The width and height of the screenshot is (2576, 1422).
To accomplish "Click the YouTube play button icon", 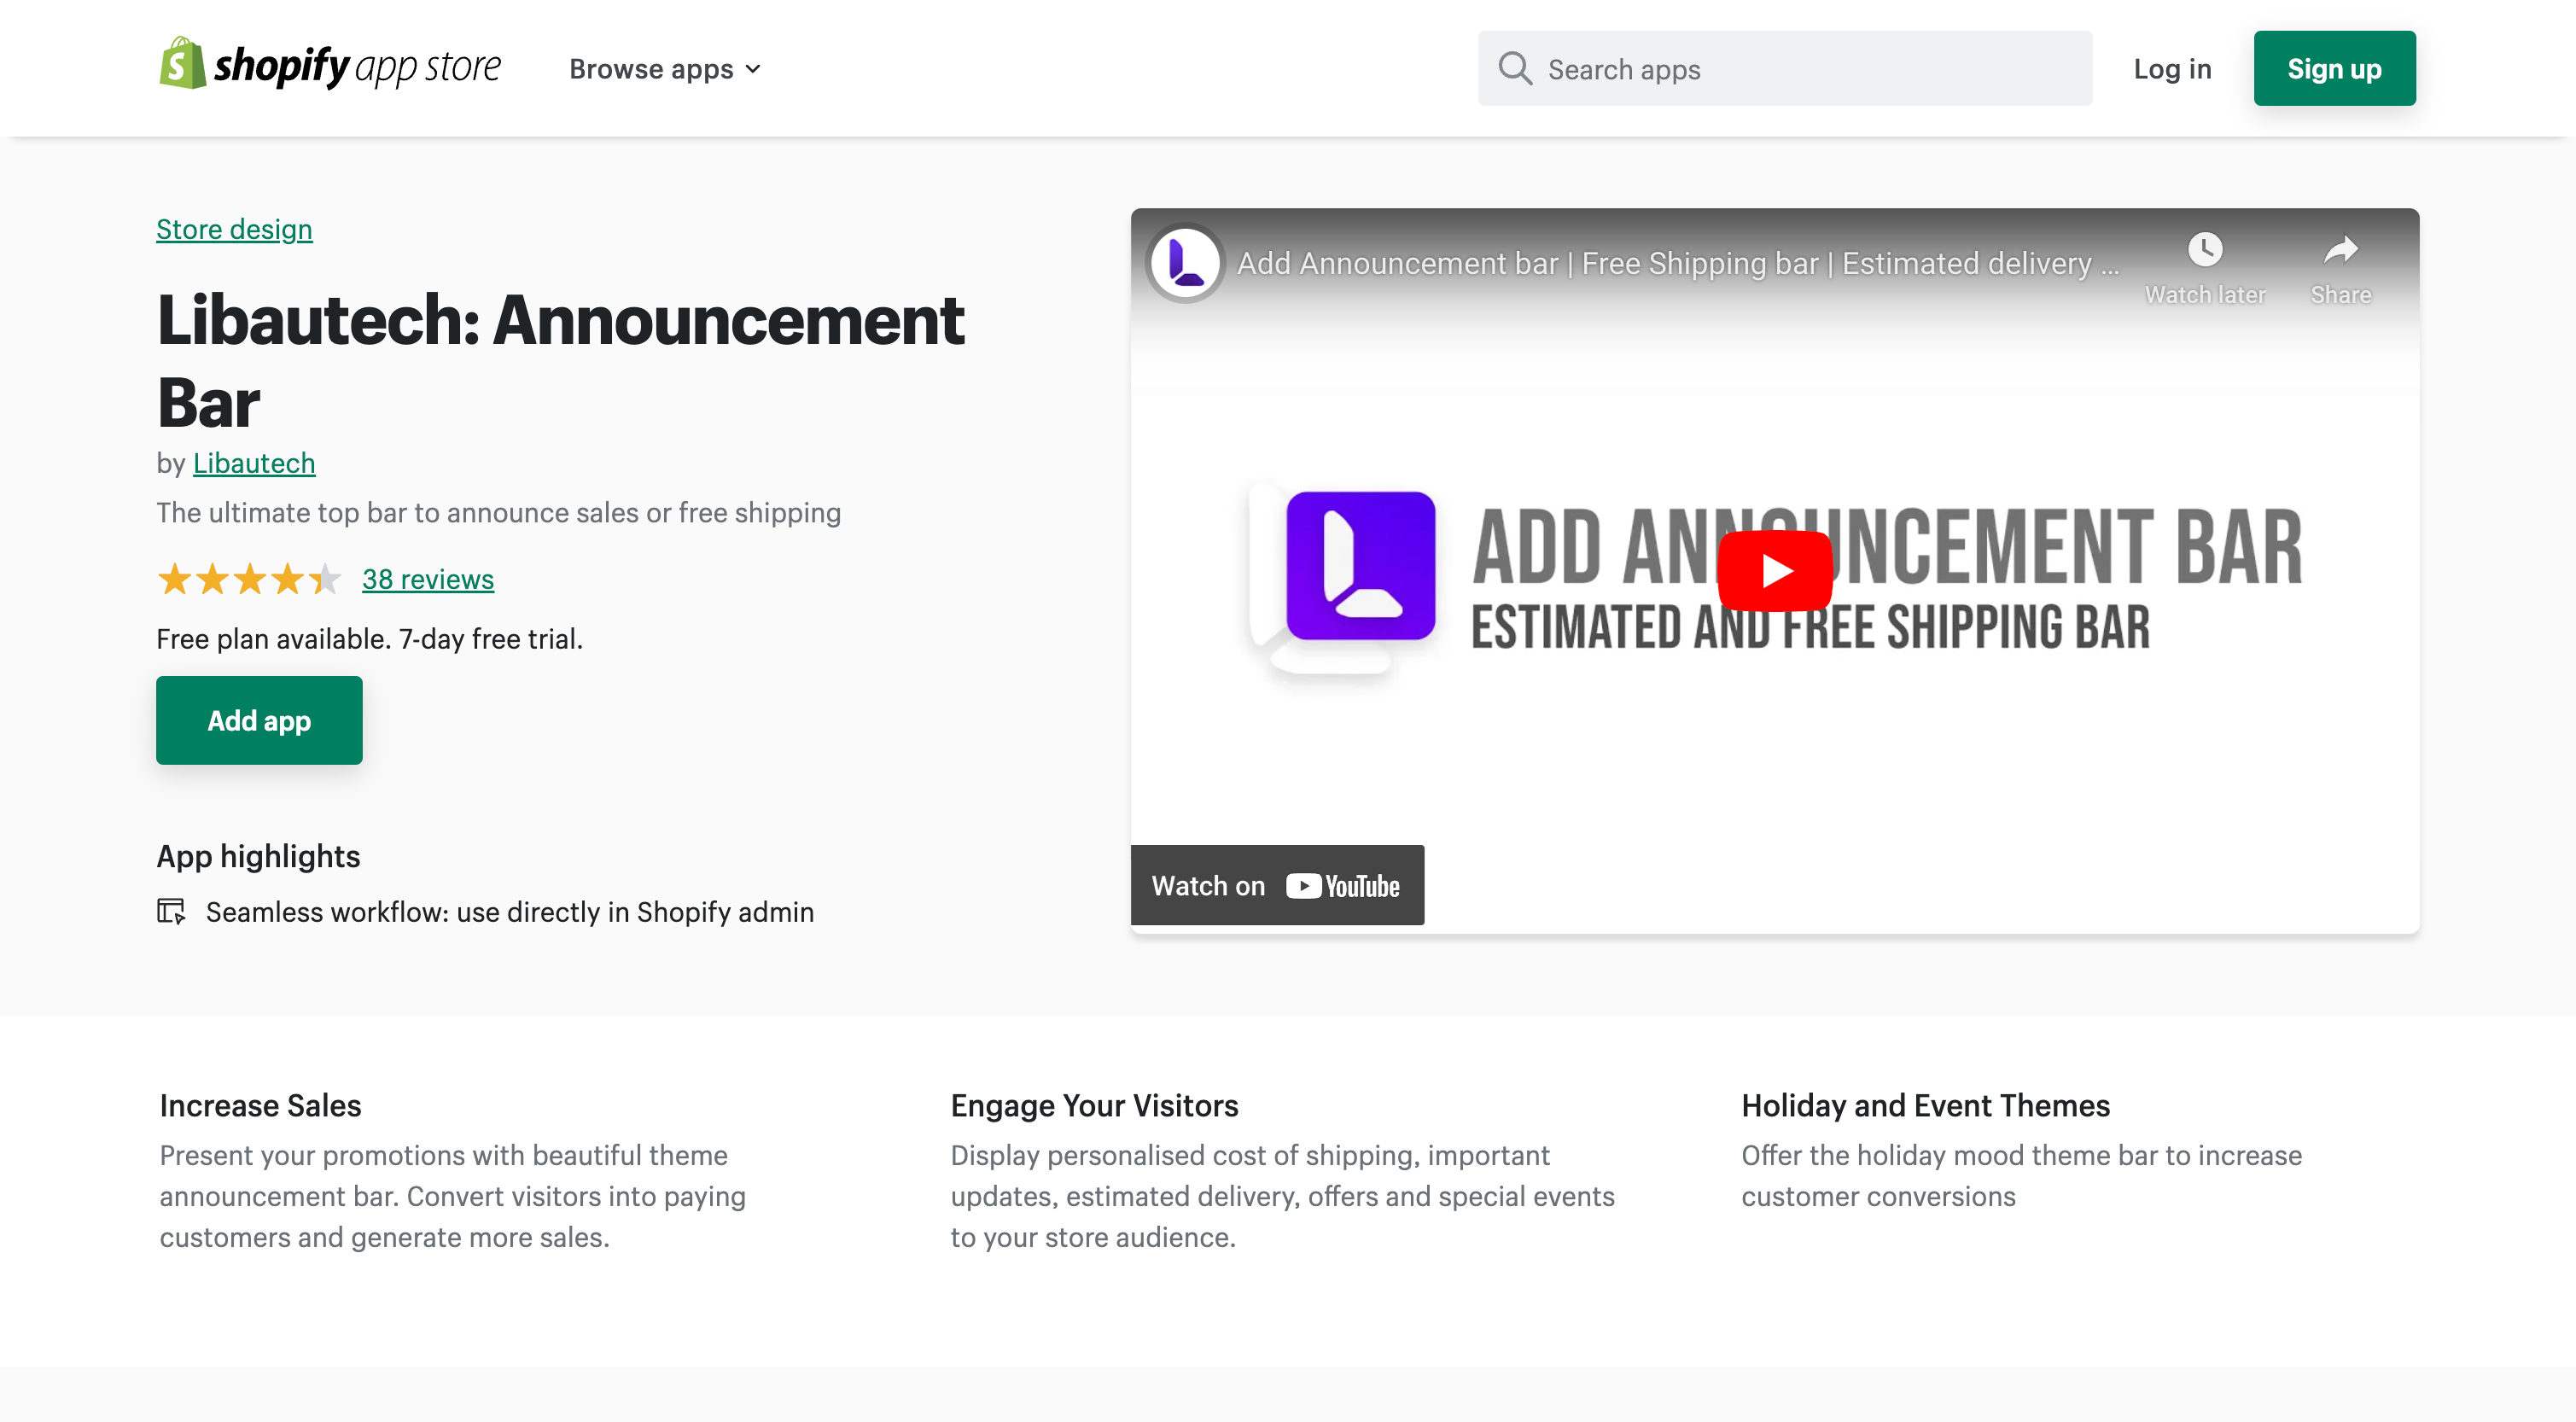I will tap(1775, 571).
